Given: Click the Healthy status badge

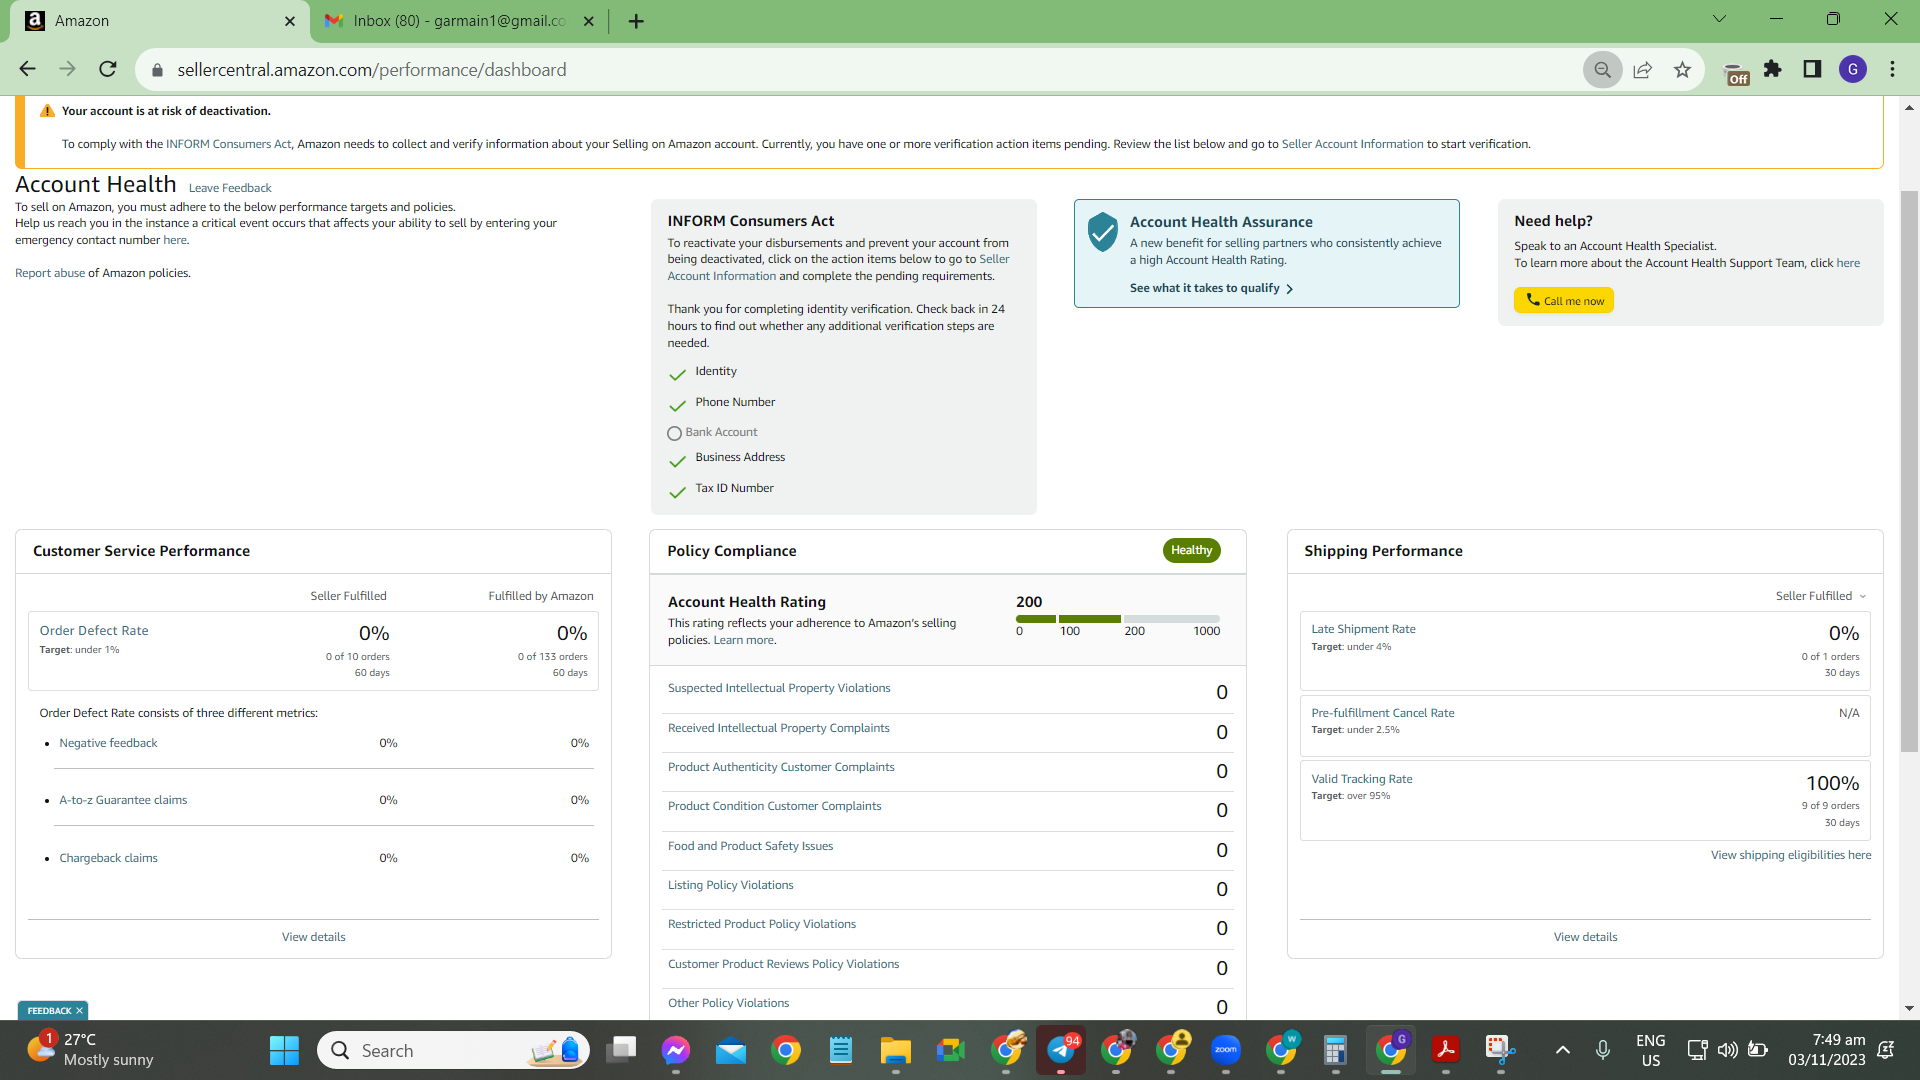Looking at the screenshot, I should coord(1191,550).
